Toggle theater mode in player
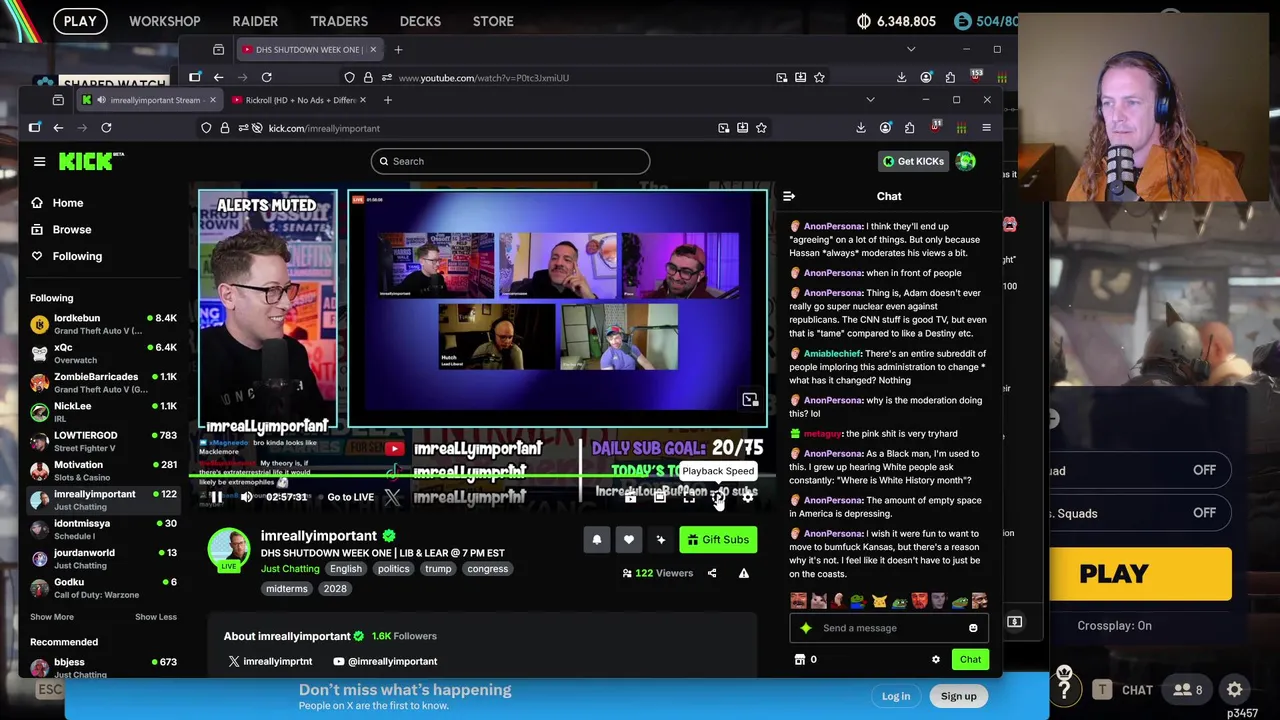 [x=660, y=497]
